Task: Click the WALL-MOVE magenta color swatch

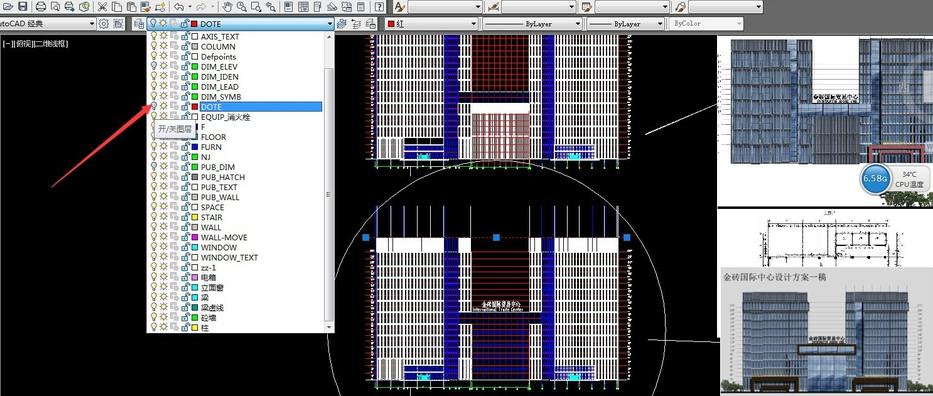Action: [195, 237]
